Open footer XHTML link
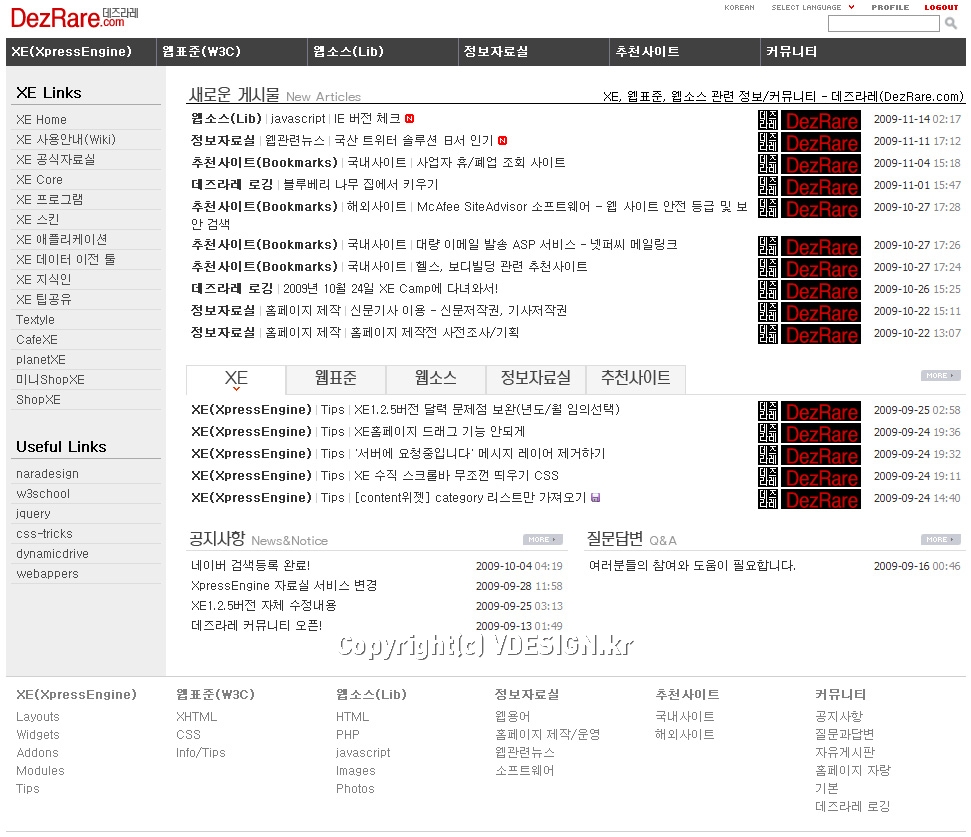The width and height of the screenshot is (971, 837). pos(196,716)
